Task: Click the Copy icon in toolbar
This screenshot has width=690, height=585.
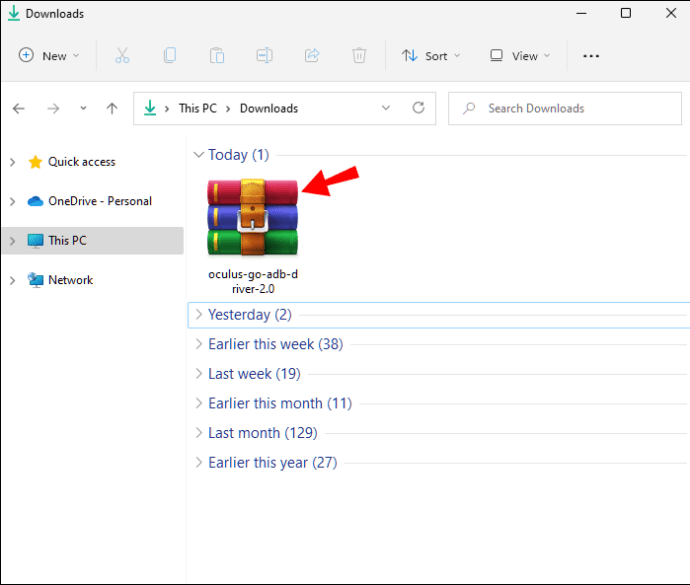Action: coord(170,55)
